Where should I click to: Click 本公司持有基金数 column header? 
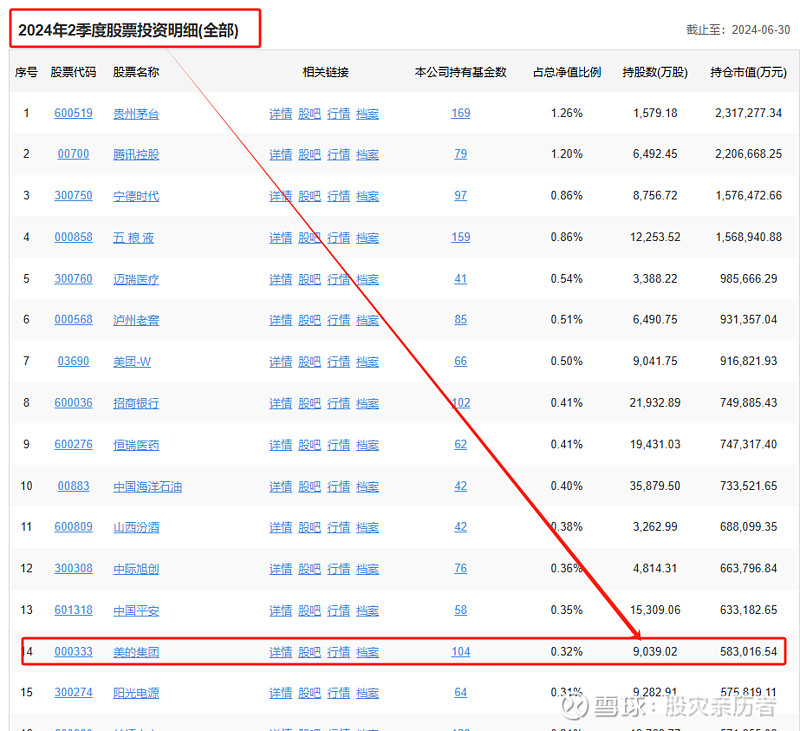coord(461,72)
